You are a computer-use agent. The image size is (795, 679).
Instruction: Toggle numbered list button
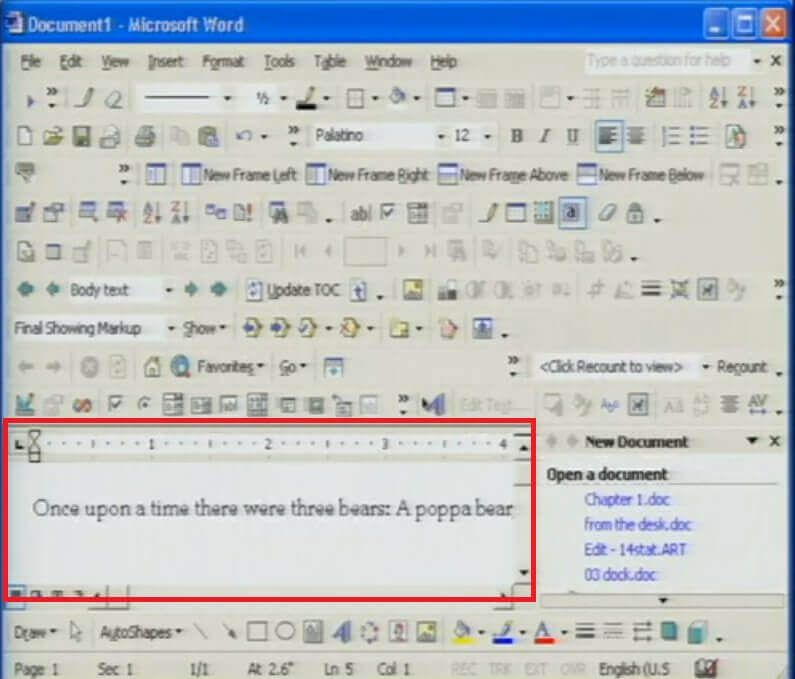click(x=671, y=136)
